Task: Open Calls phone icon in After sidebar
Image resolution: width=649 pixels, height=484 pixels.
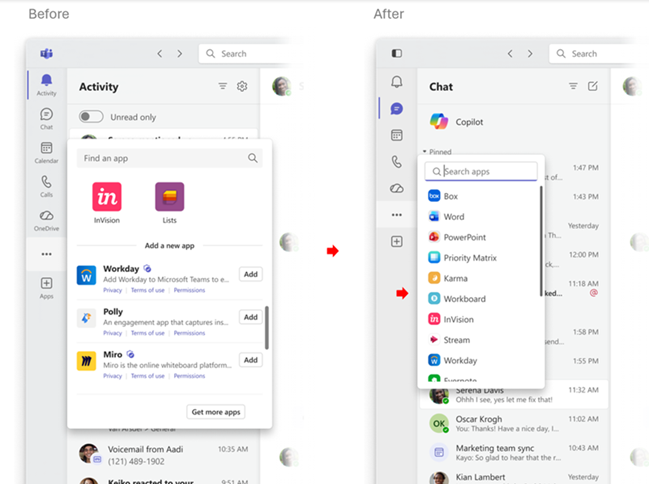Action: pyautogui.click(x=397, y=161)
